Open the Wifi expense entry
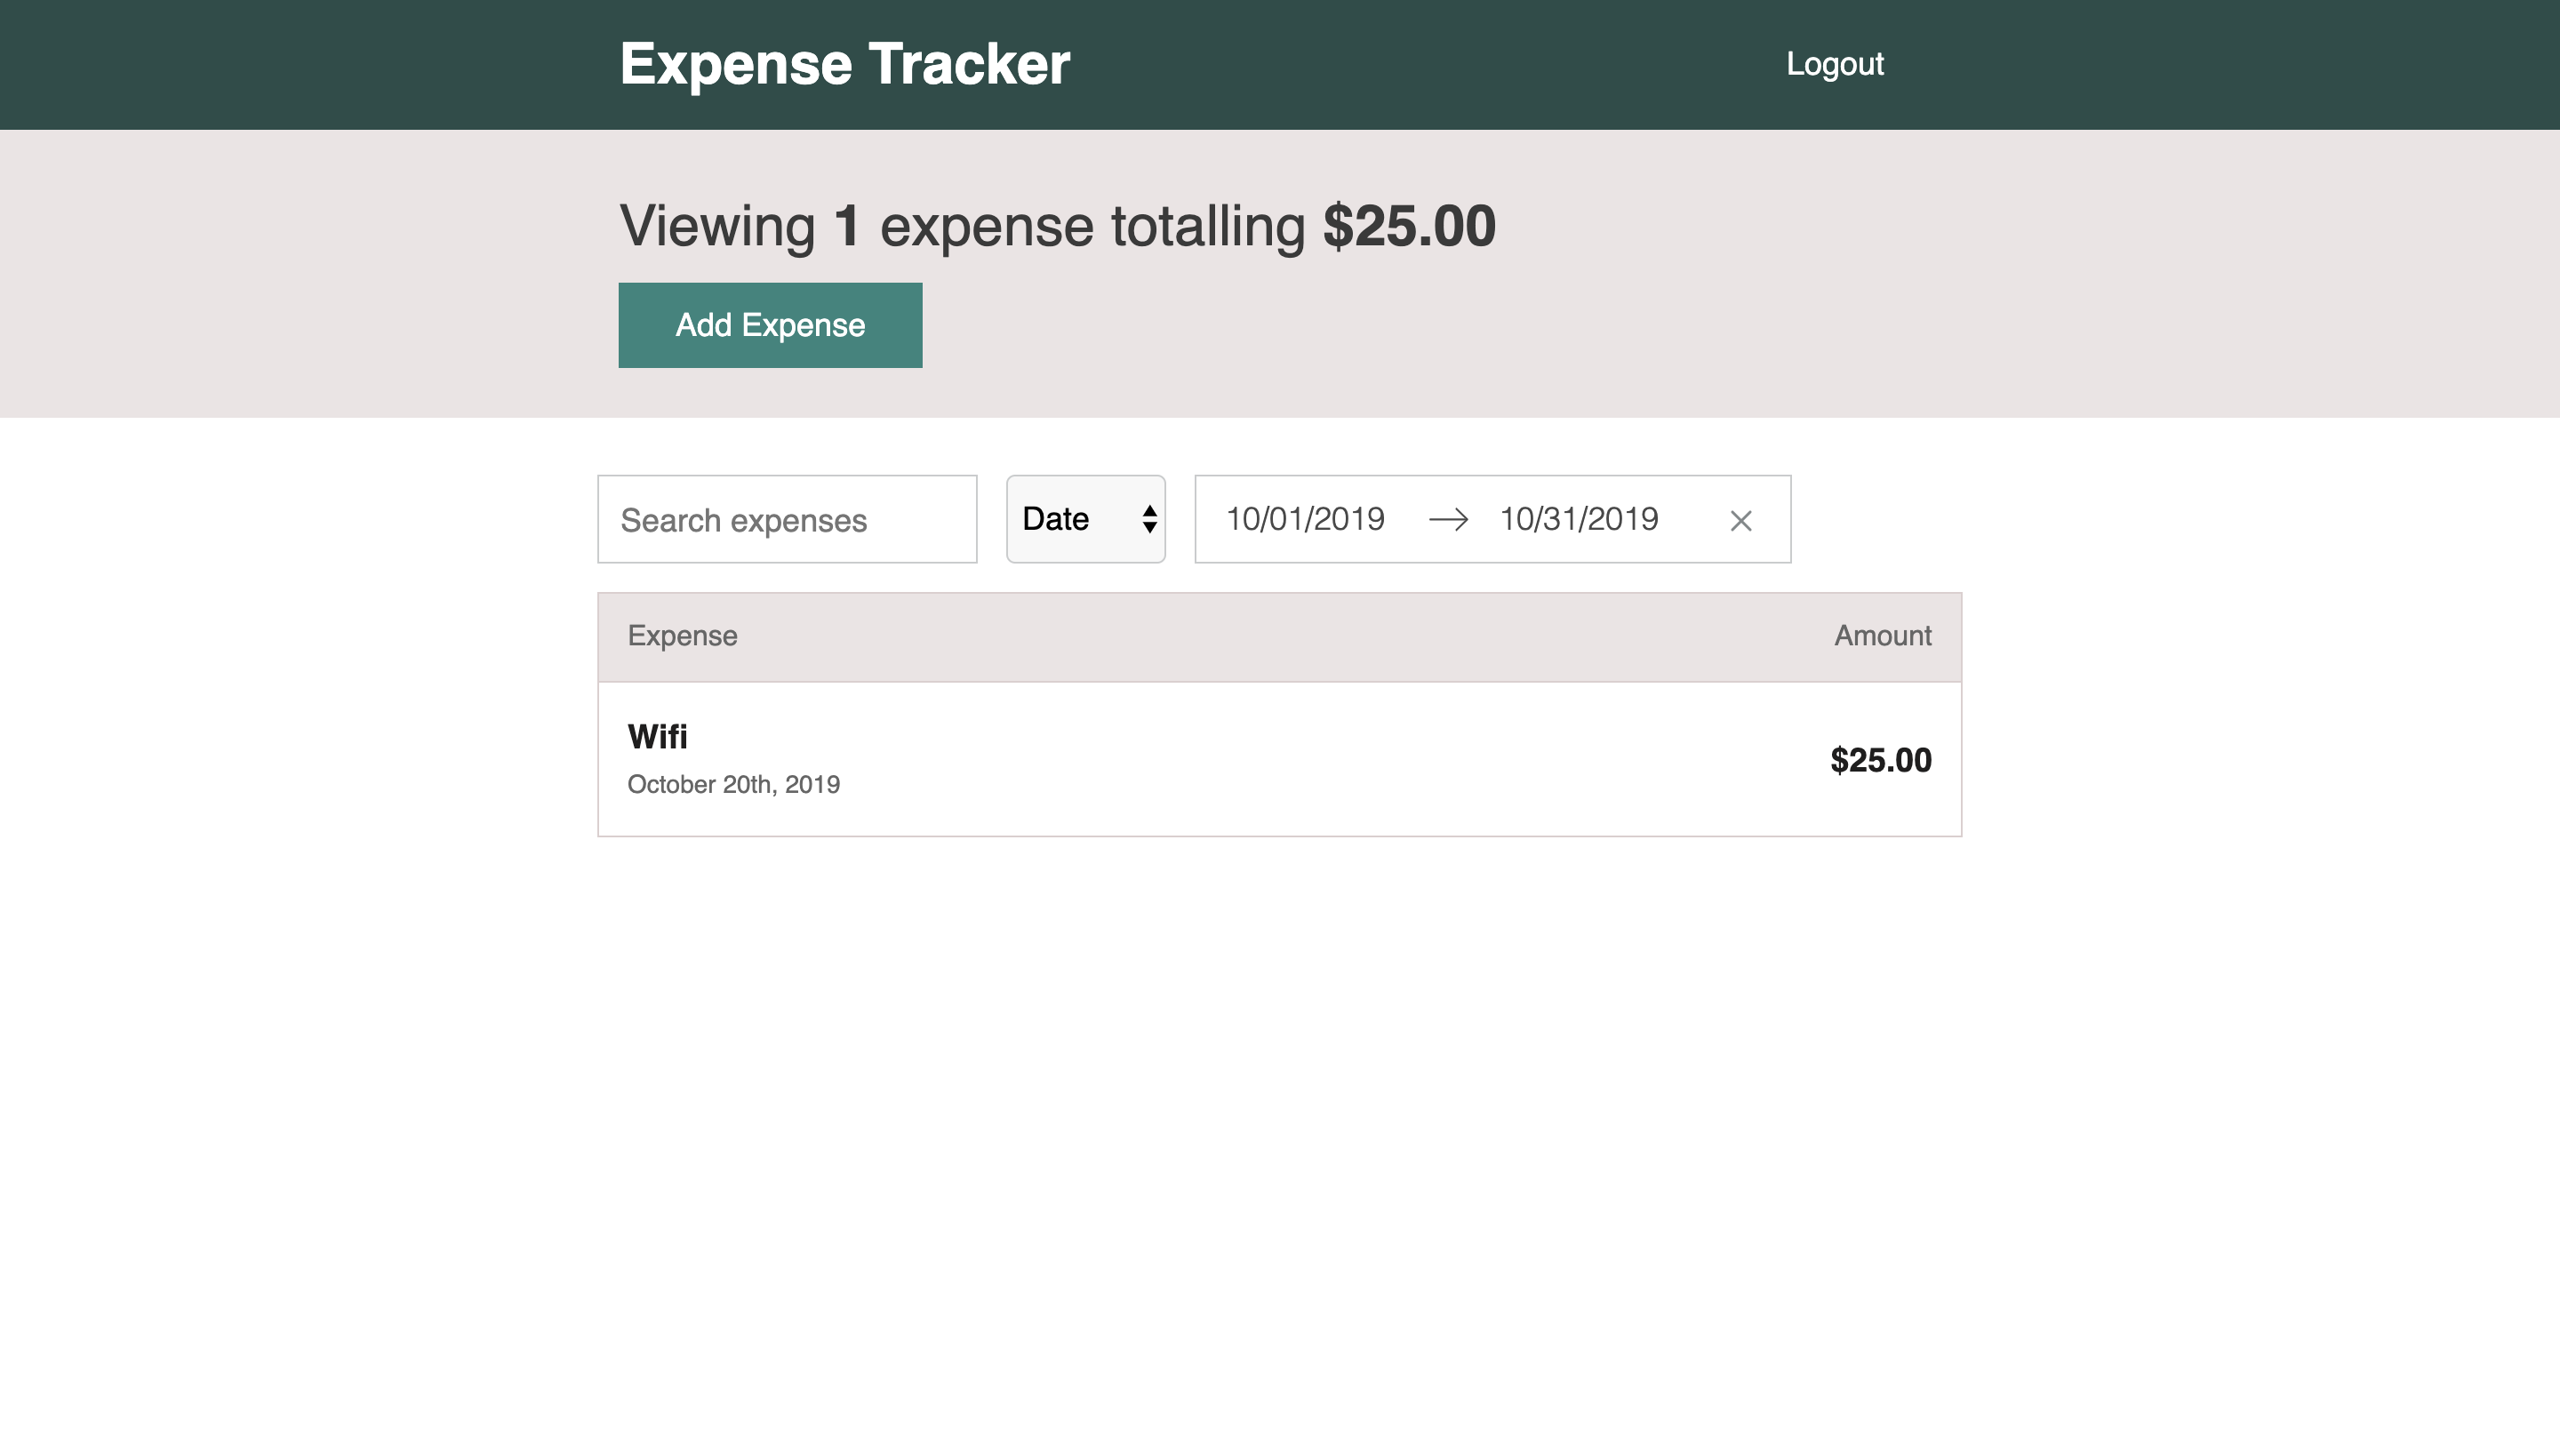Image resolution: width=2560 pixels, height=1456 pixels. click(x=1280, y=758)
